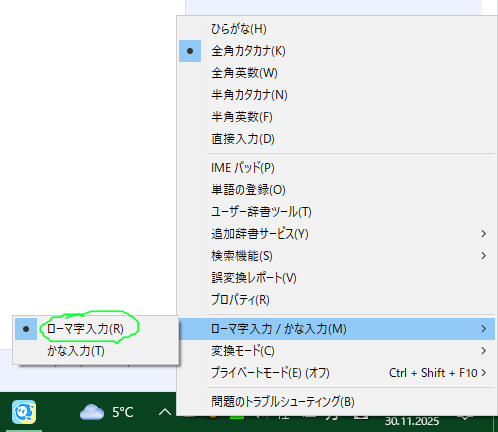Open ユーザー辞書ツール(T)
498x432 pixels.
(x=337, y=212)
